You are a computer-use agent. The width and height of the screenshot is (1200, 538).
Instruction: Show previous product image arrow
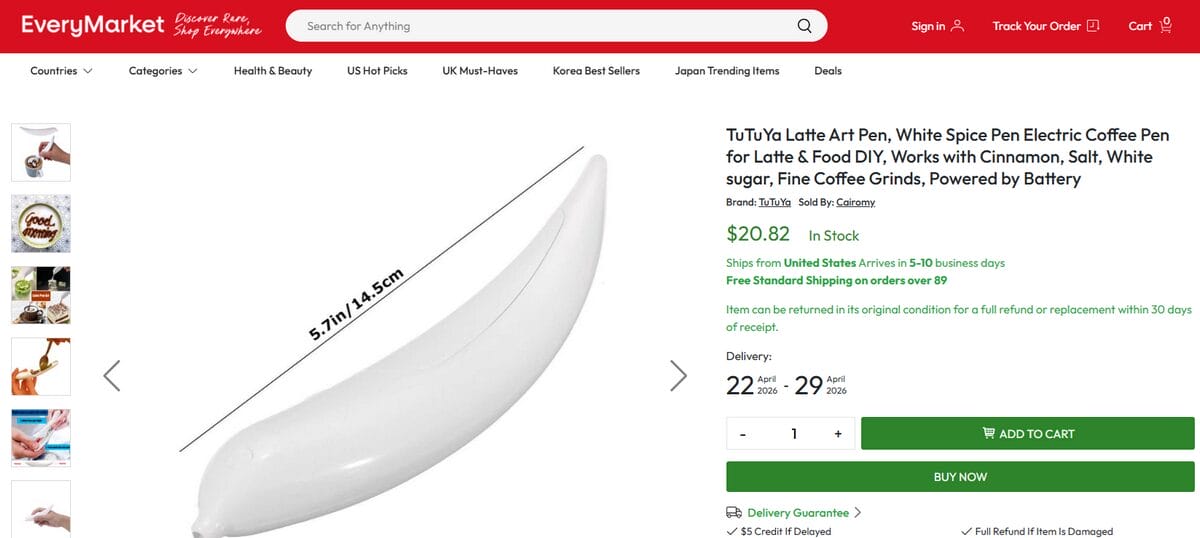tap(112, 375)
